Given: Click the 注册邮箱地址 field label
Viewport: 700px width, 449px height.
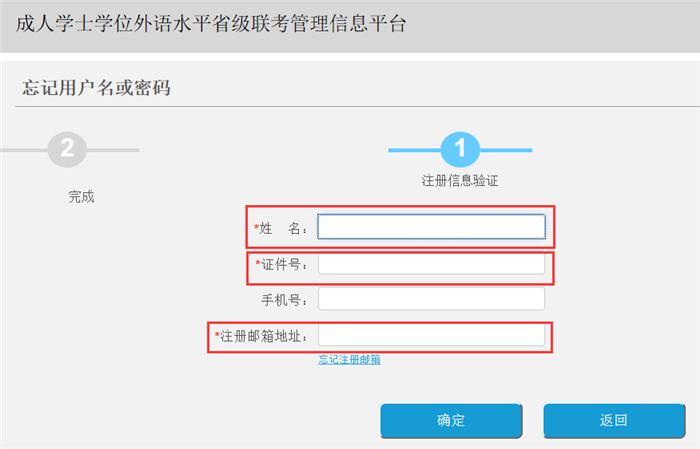Looking at the screenshot, I should [266, 335].
